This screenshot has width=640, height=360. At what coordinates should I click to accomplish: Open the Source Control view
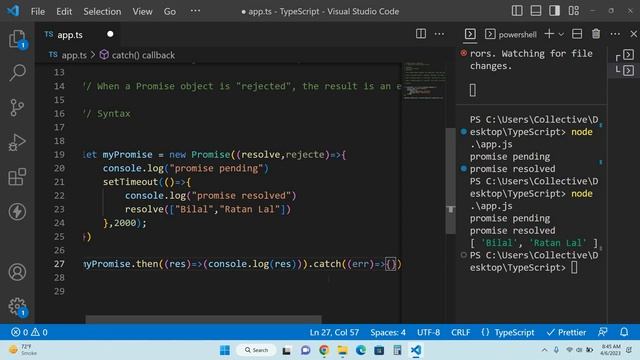pyautogui.click(x=17, y=108)
